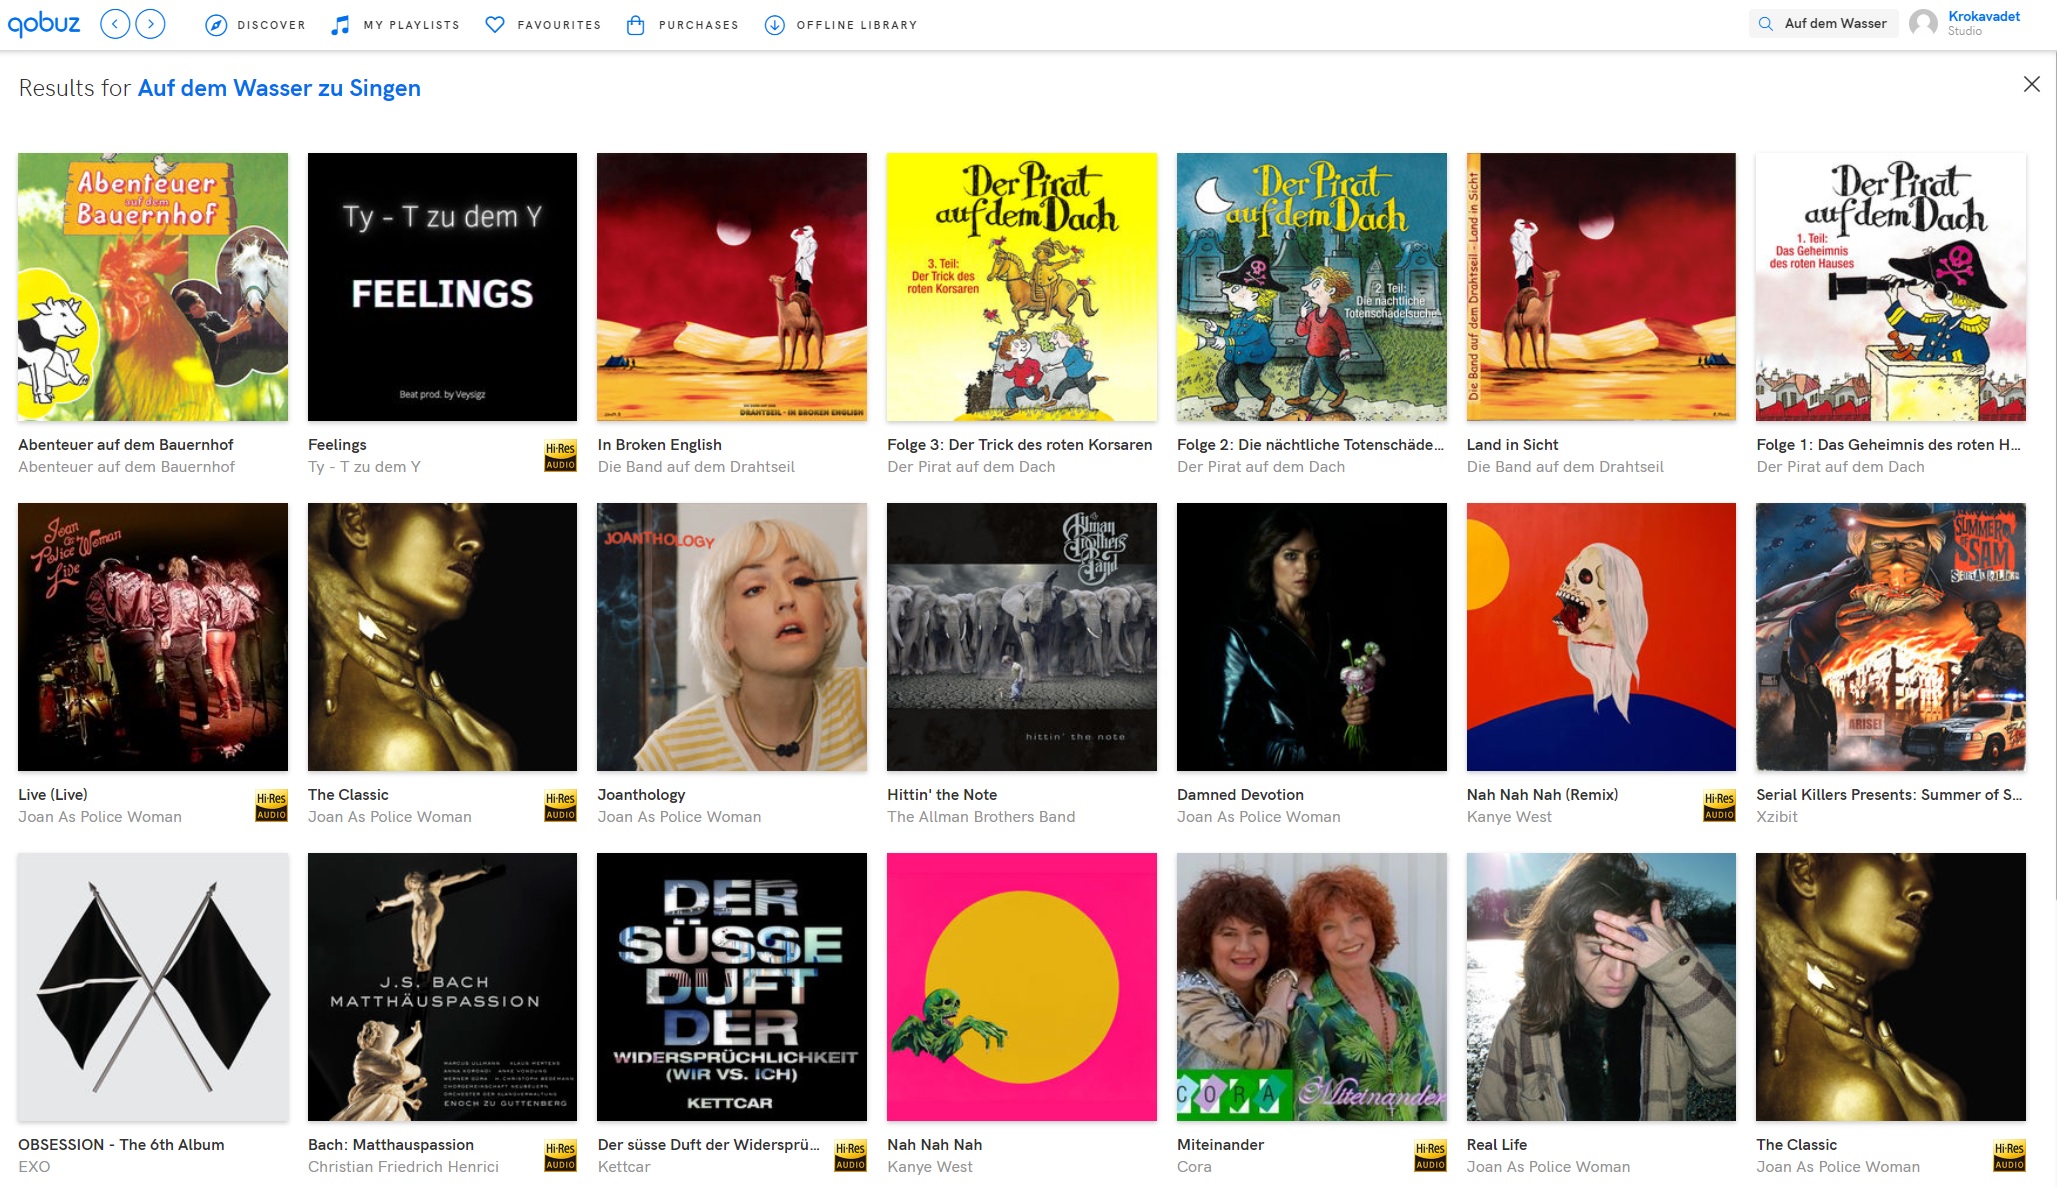The image size is (2057, 1187).
Task: Open Feelings album cover
Action: (442, 287)
